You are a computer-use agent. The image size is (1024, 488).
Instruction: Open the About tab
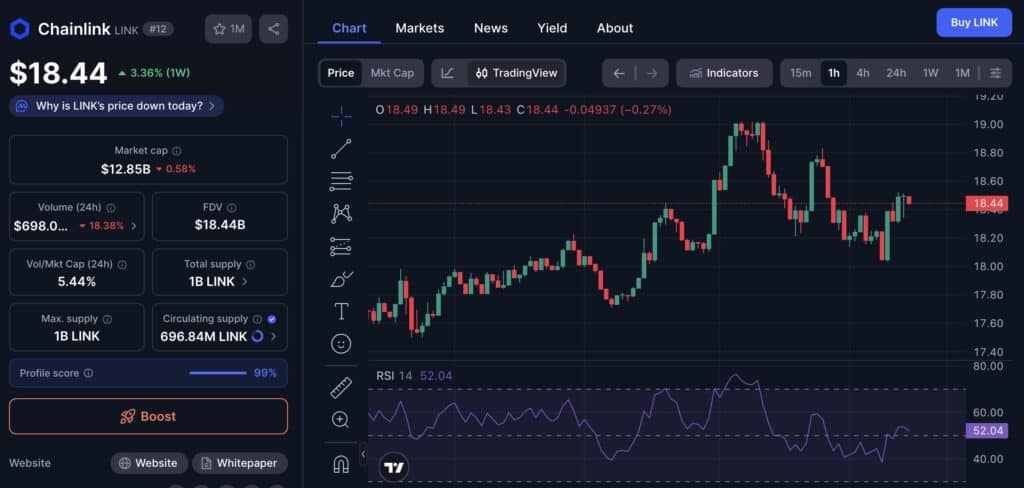[615, 28]
